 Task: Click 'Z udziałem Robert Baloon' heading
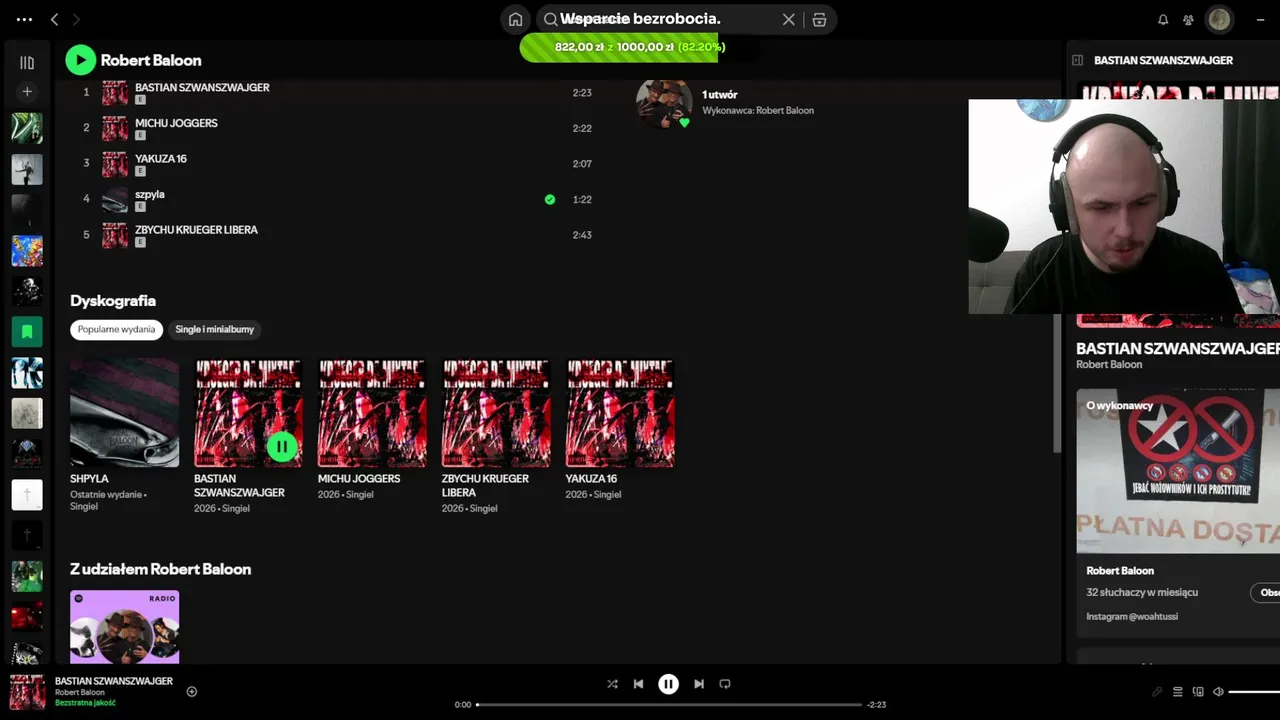click(160, 569)
